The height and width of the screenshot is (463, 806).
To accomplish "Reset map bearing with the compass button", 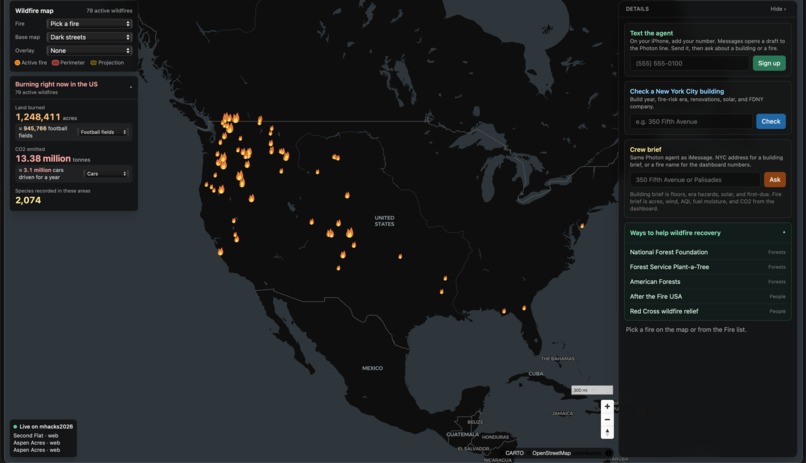I will 607,433.
